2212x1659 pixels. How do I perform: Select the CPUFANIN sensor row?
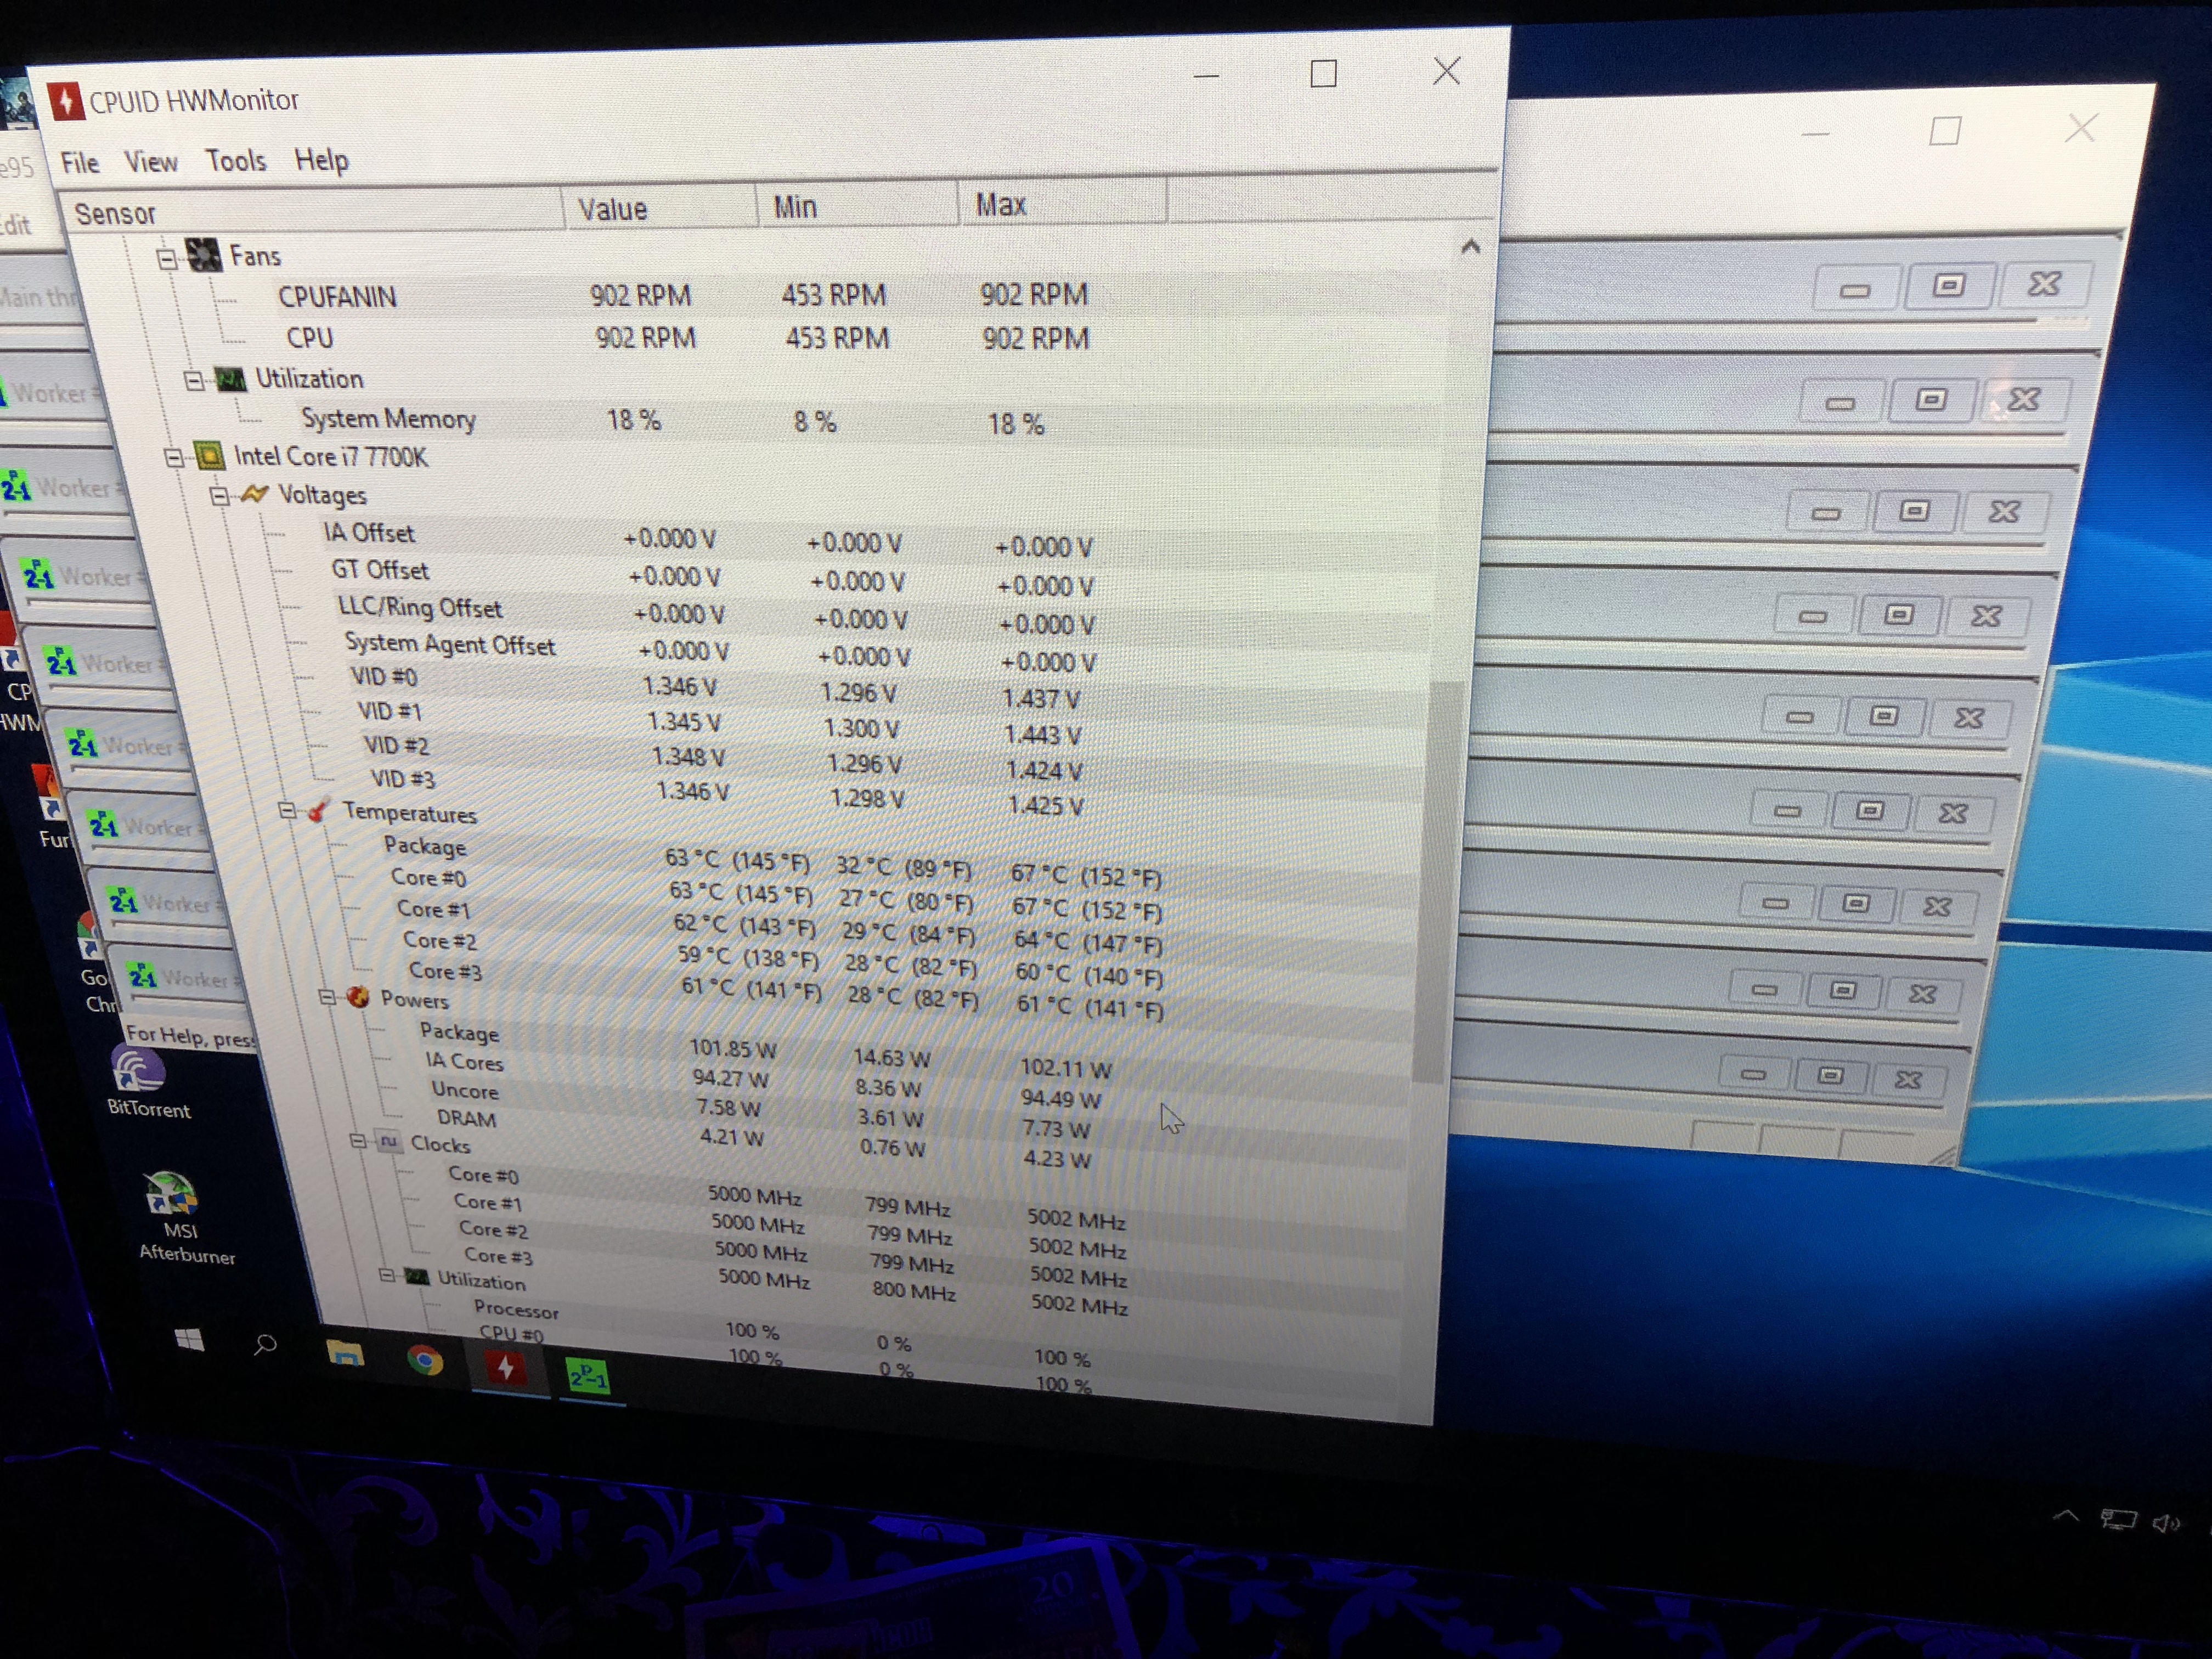coord(337,297)
